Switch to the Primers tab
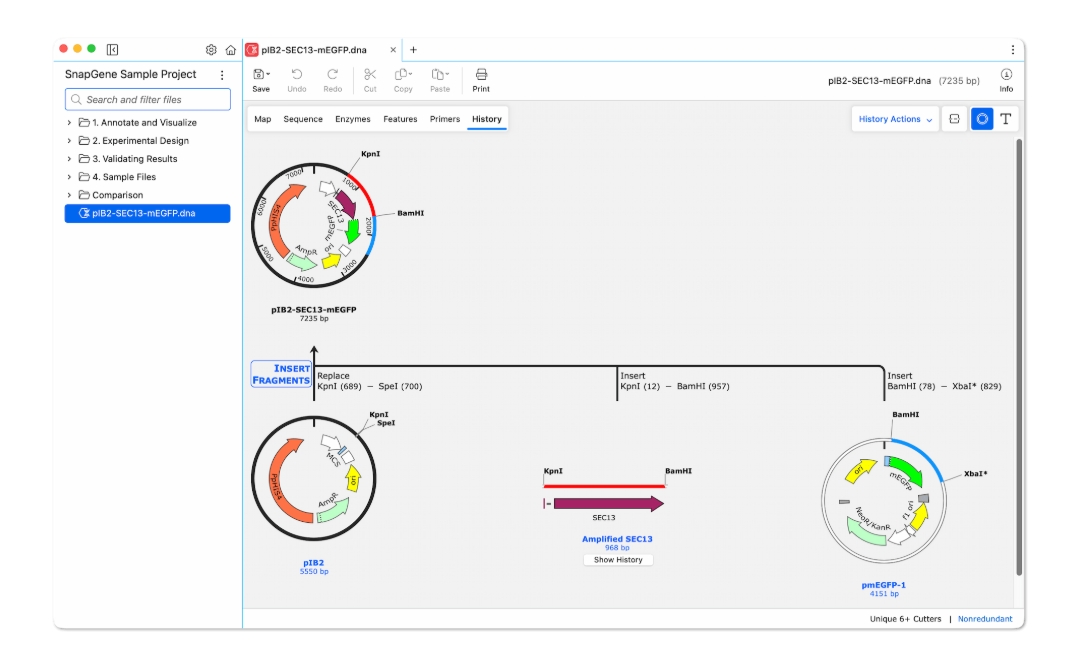The height and width of the screenshot is (653, 1083). point(445,119)
